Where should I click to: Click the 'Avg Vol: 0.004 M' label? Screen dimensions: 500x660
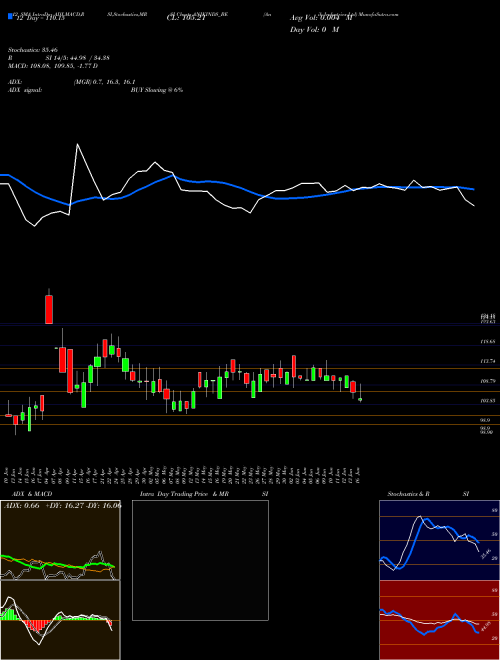[321, 18]
